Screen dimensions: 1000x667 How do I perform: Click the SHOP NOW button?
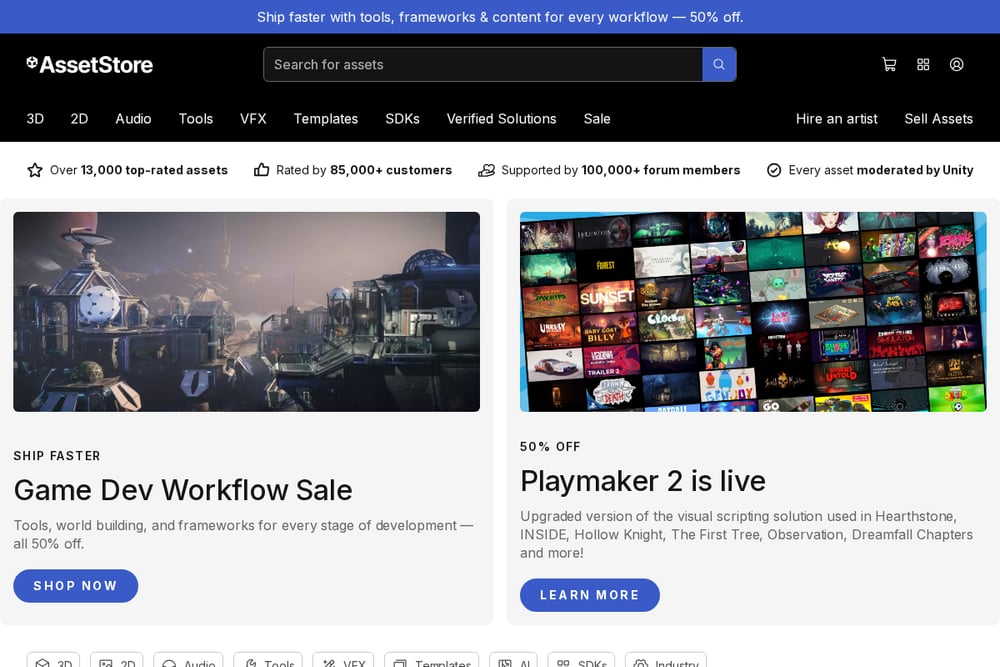coord(75,586)
